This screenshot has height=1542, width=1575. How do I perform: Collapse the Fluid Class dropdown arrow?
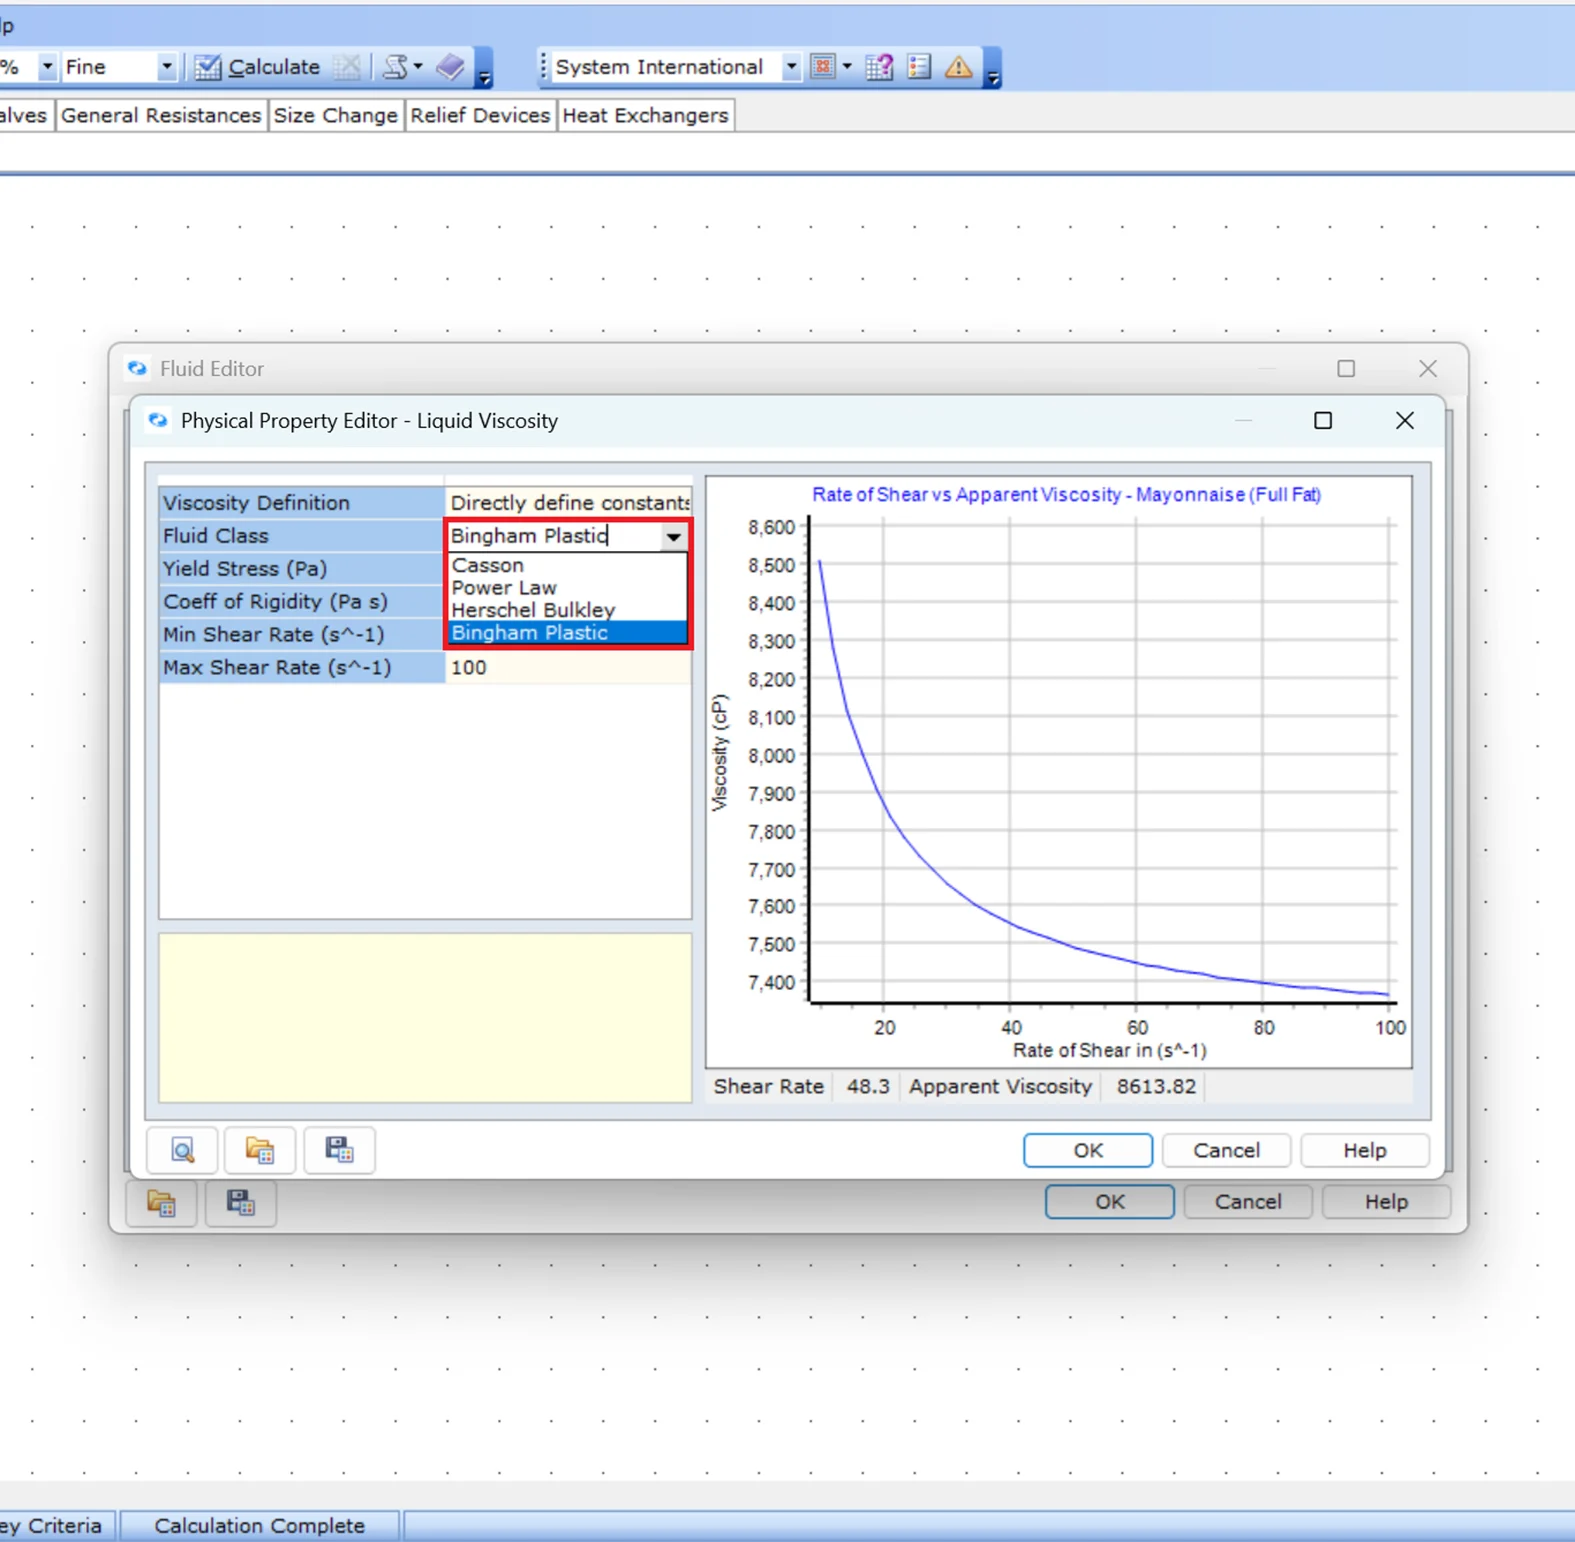click(674, 537)
